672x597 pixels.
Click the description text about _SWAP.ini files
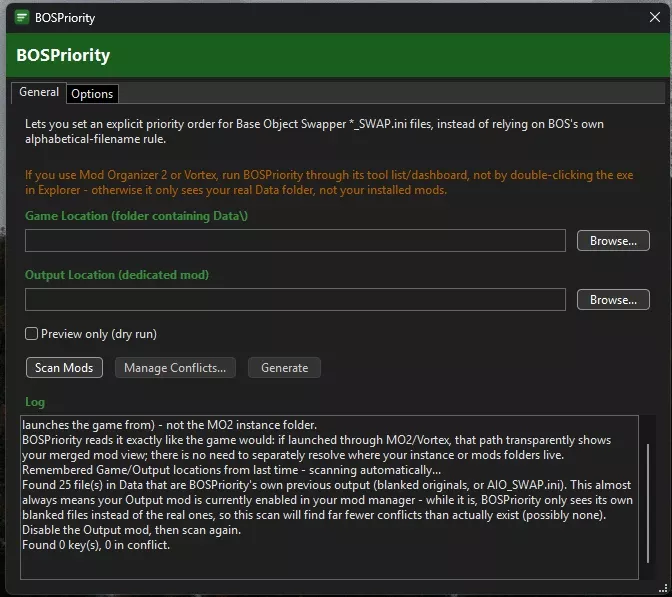[x=314, y=131]
